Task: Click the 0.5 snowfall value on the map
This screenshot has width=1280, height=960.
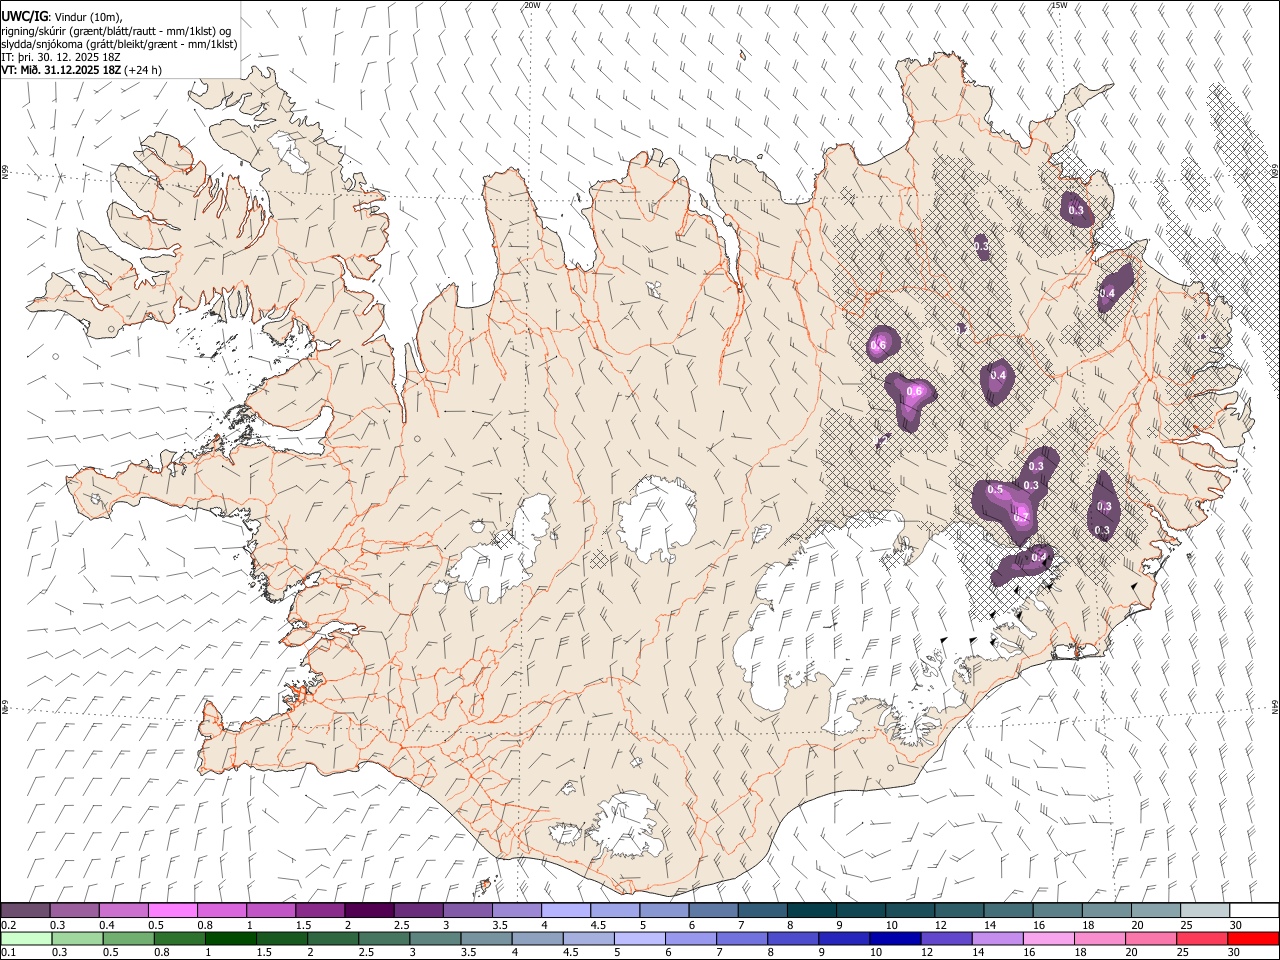Action: [x=995, y=490]
